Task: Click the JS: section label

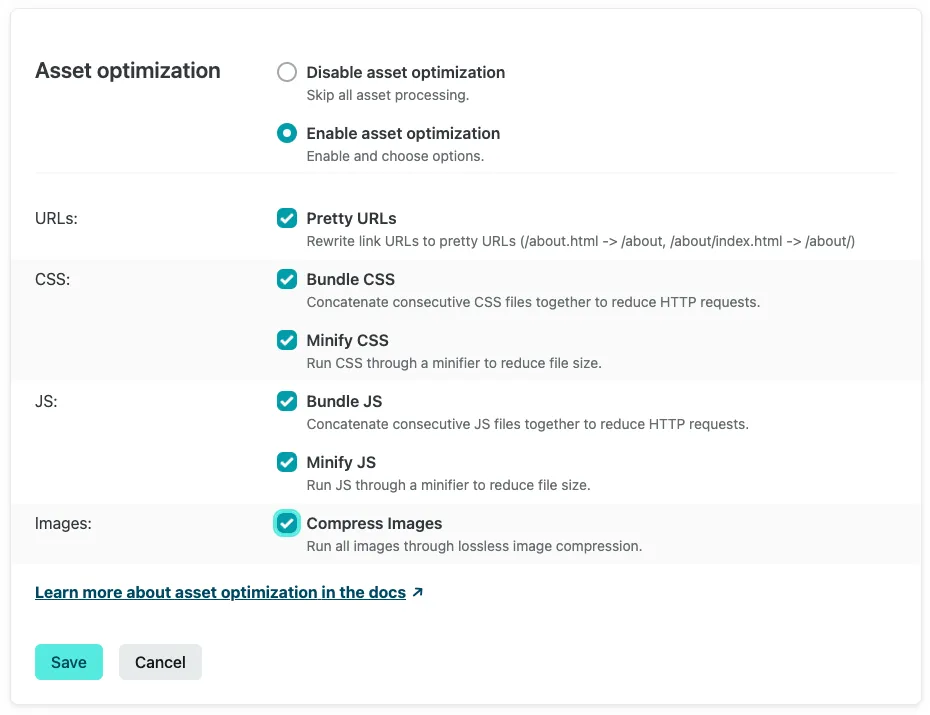Action: [46, 401]
